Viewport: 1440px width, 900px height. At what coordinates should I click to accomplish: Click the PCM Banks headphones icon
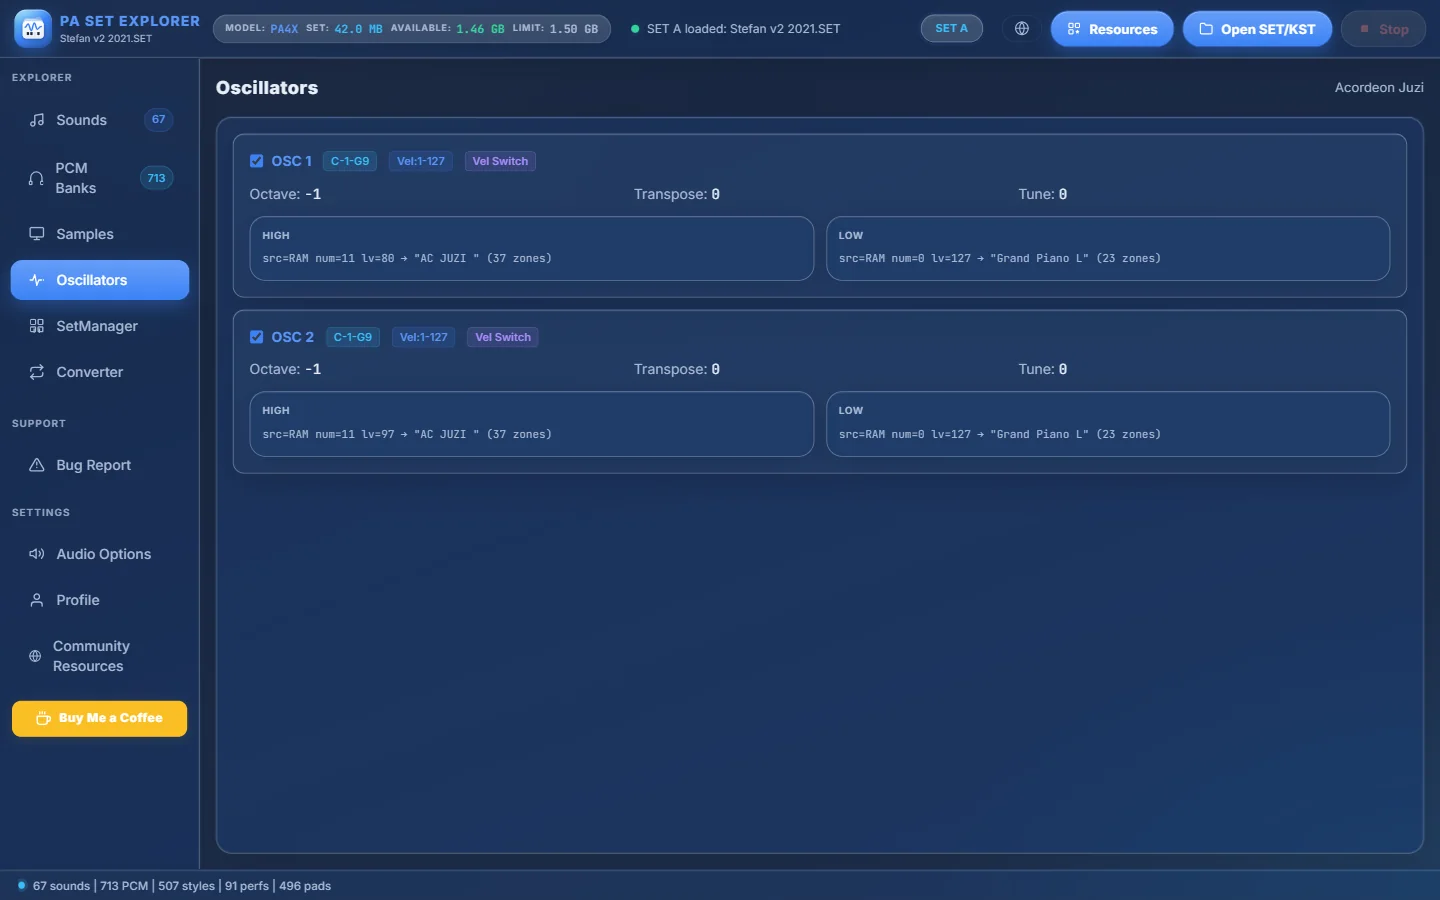36,178
